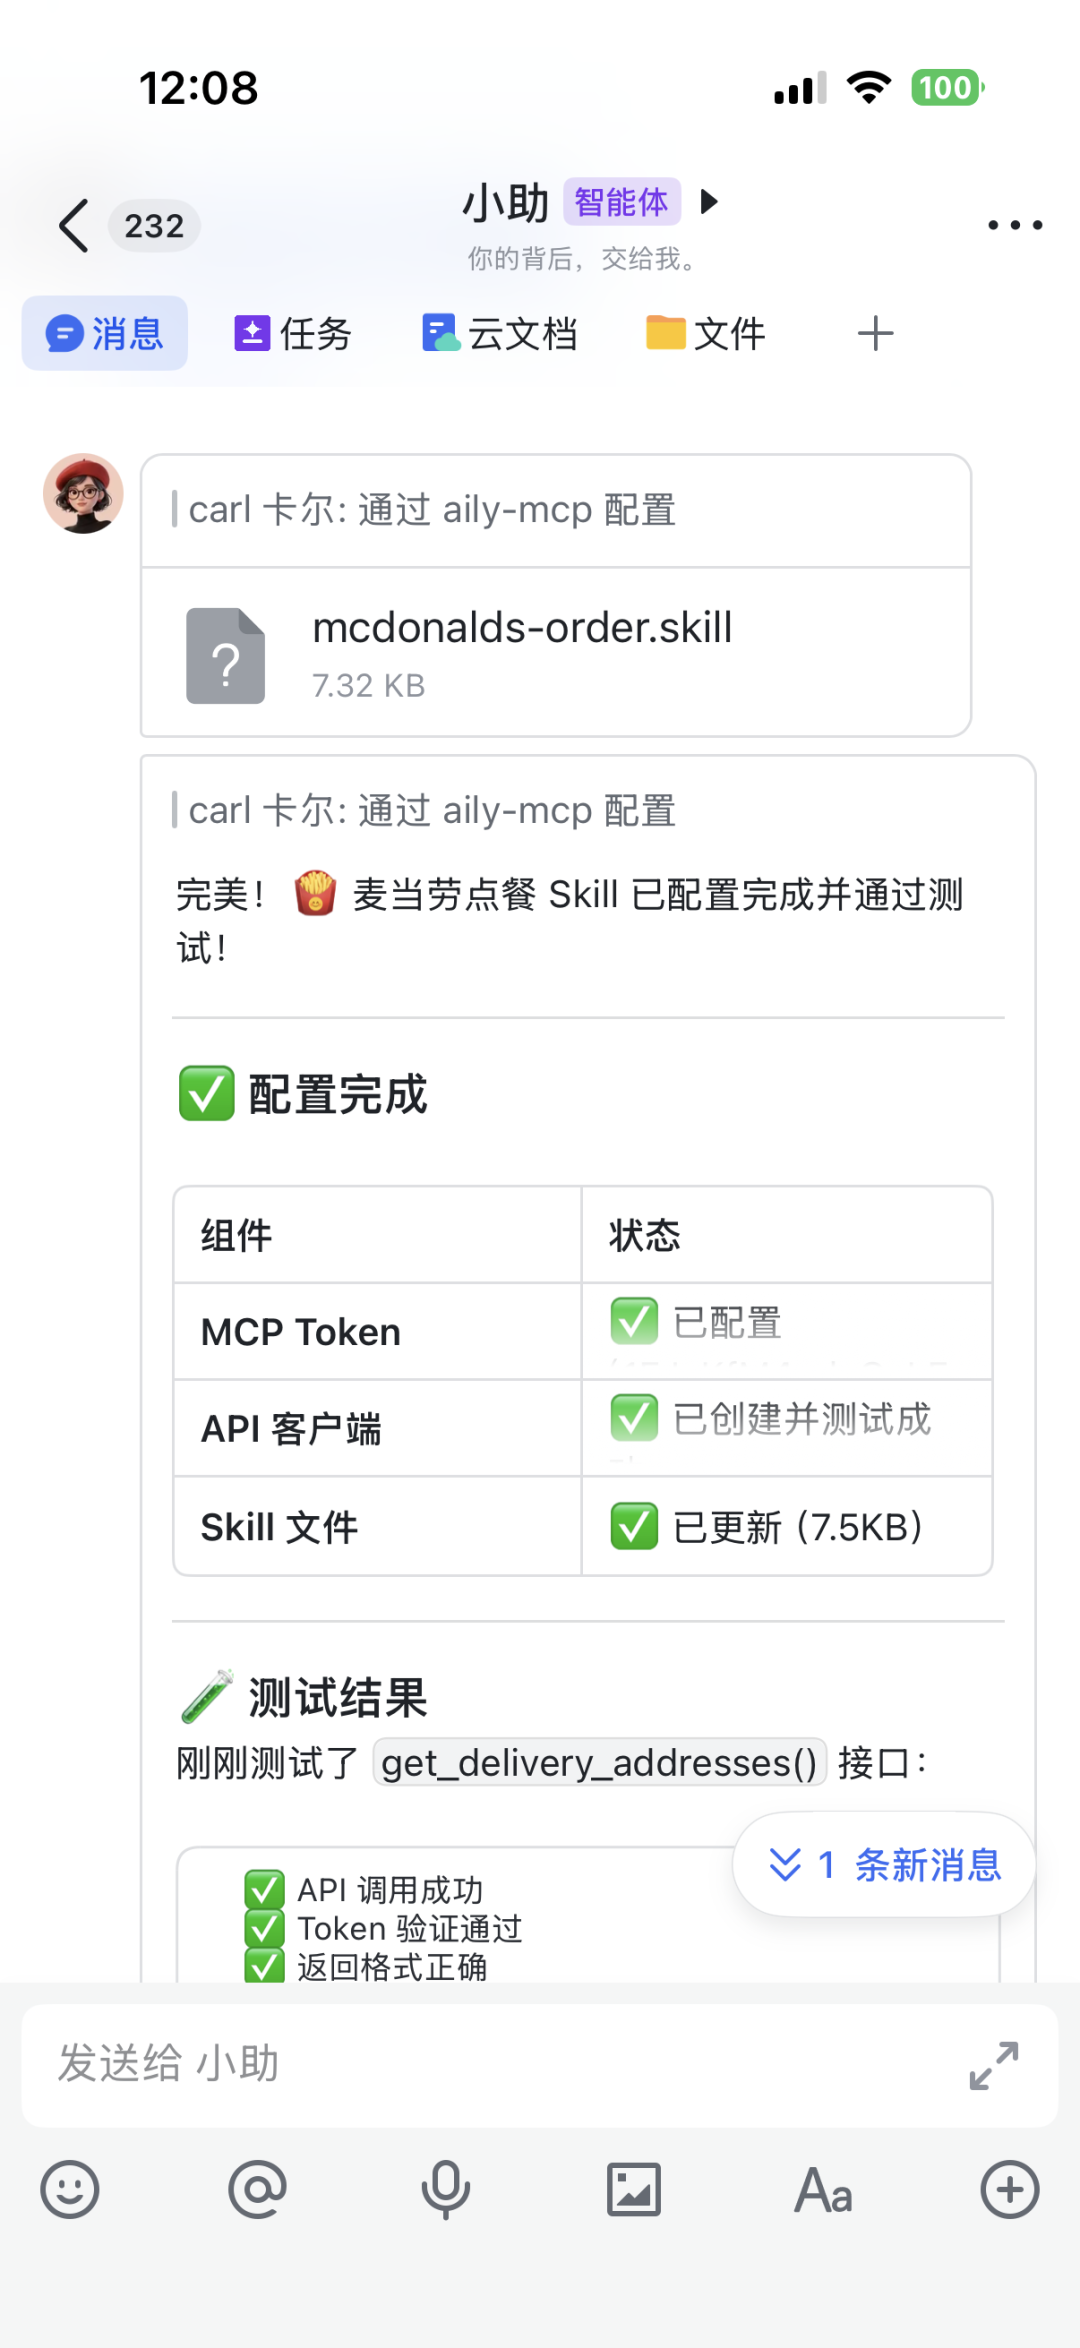Go back with the left arrow
1080x2348 pixels.
72,225
